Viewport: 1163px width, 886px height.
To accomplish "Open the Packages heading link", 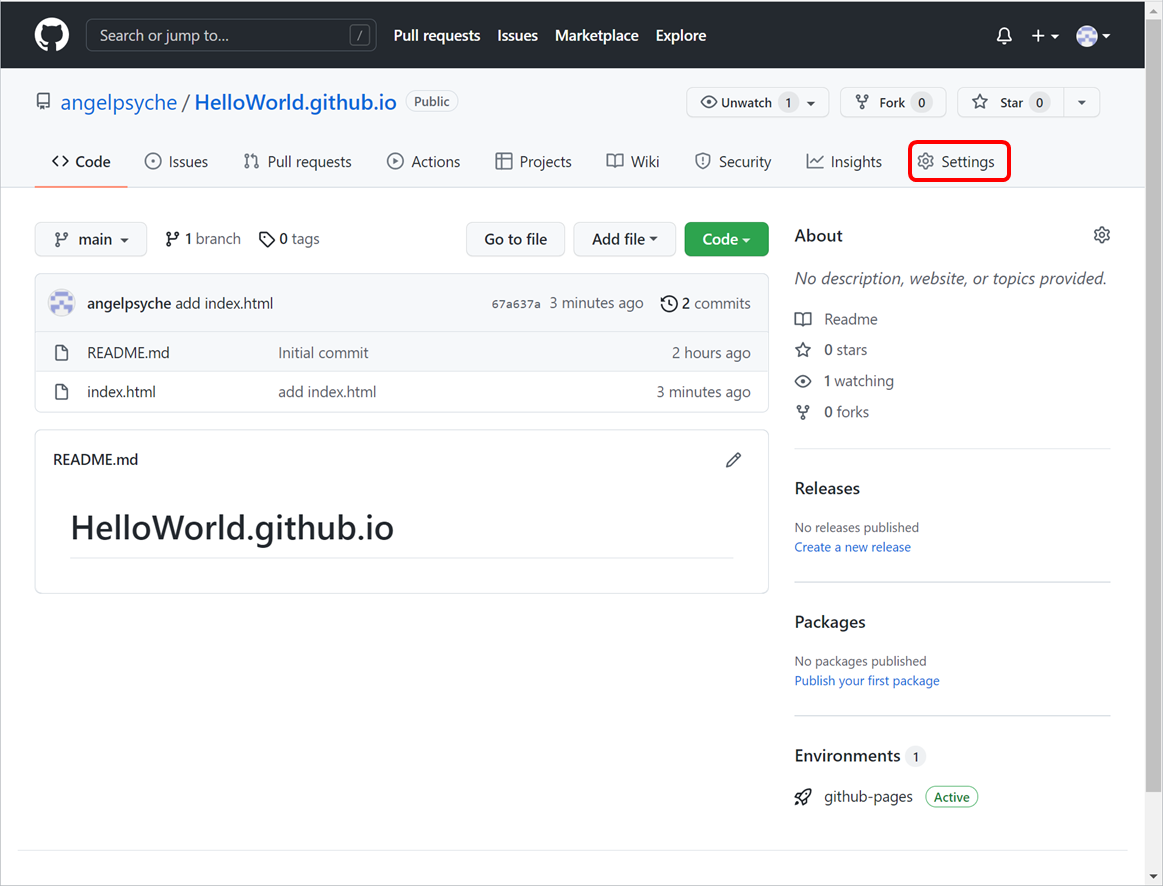I will pos(830,622).
